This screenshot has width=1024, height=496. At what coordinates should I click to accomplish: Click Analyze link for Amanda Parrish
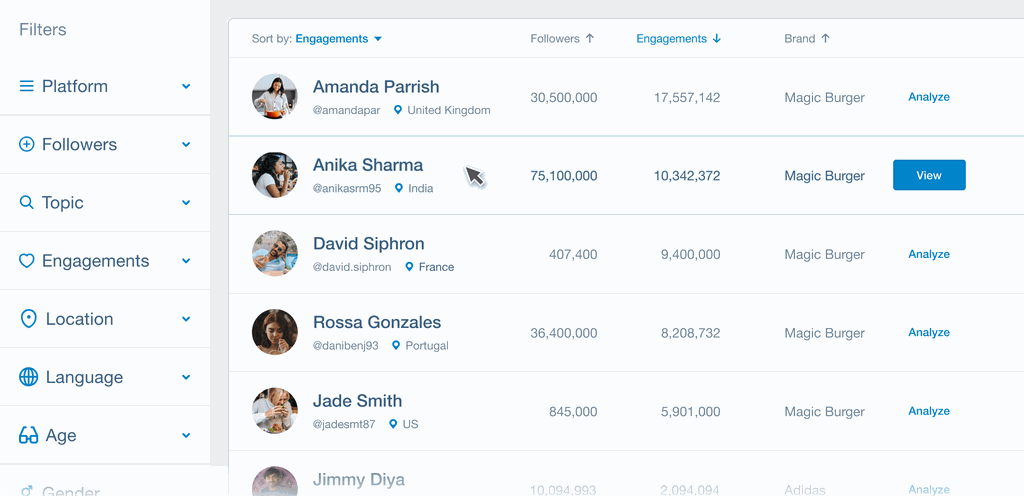[929, 97]
